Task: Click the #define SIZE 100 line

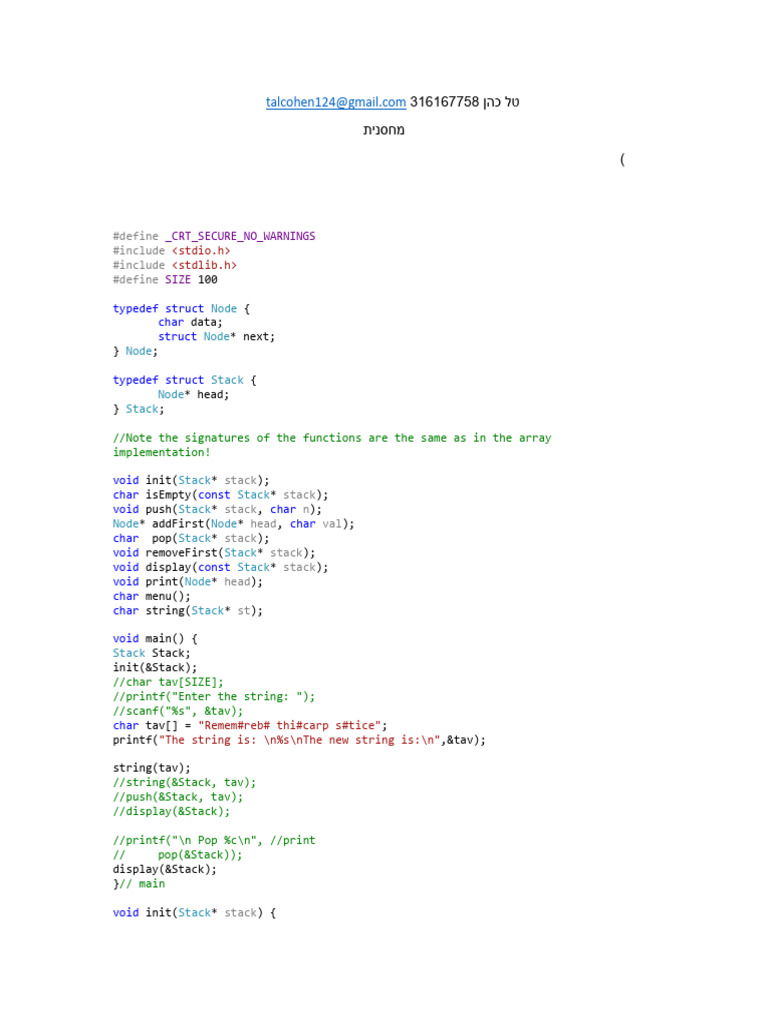Action: pos(165,280)
